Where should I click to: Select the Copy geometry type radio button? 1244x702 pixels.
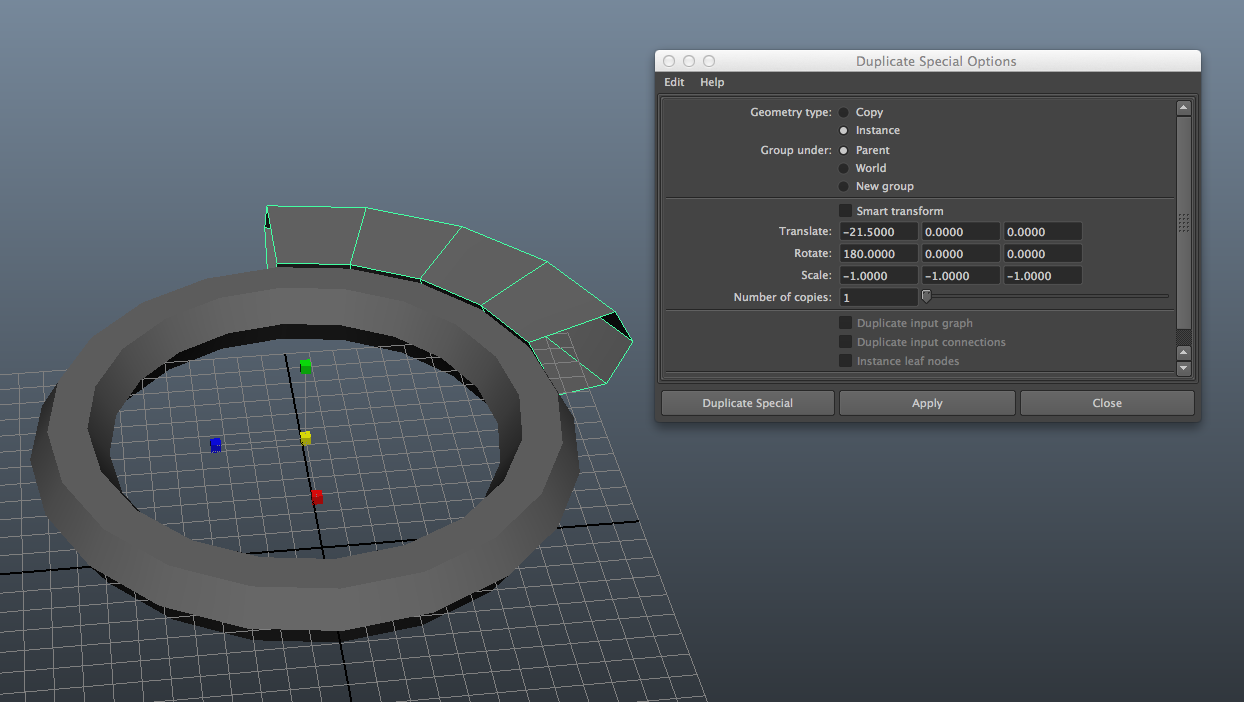pos(844,112)
